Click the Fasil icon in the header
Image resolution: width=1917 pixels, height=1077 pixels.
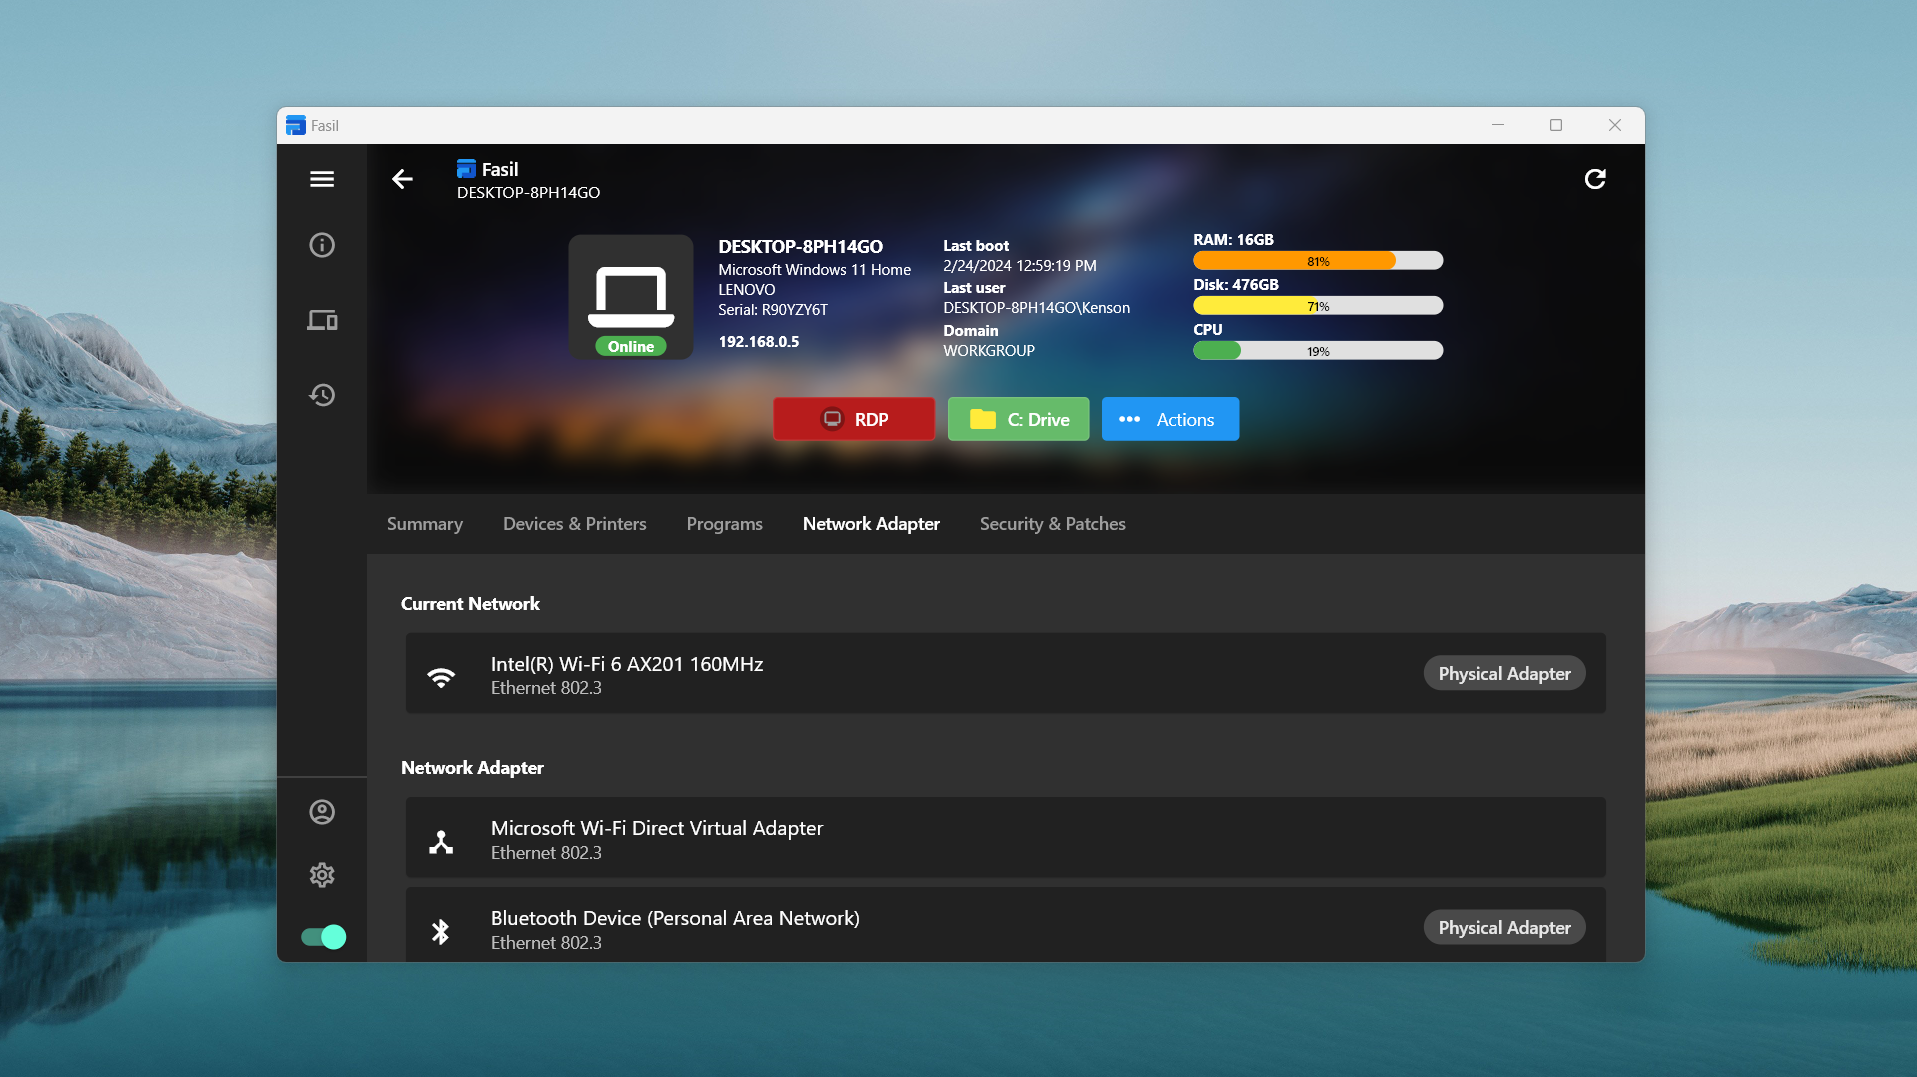coord(466,168)
